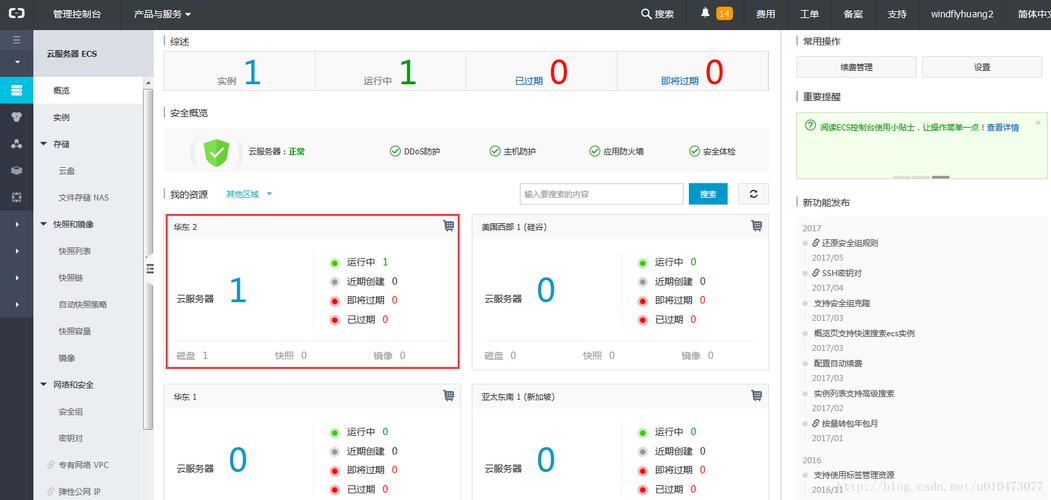This screenshot has width=1051, height=500.
Task: Open the 查看详情 link in reminder
Action: point(1003,127)
